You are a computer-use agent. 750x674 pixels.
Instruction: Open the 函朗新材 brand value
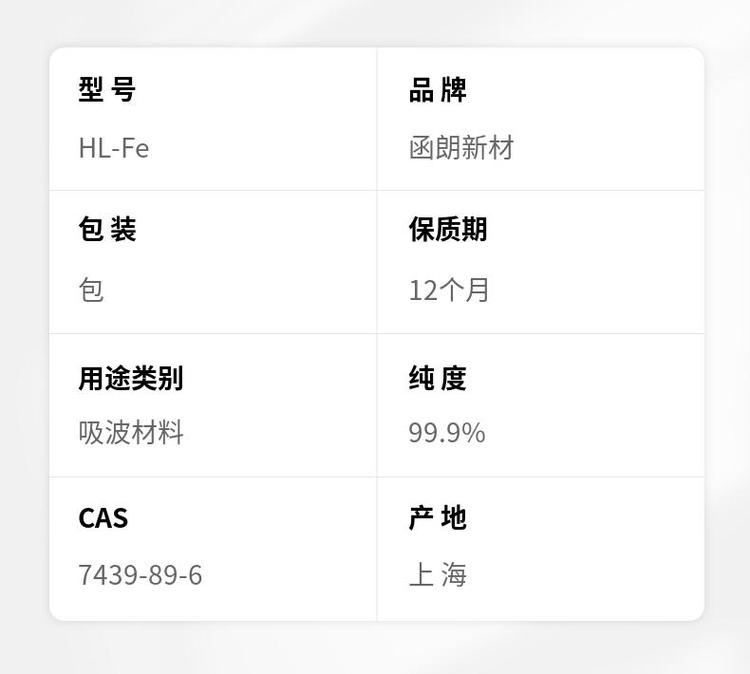point(461,149)
